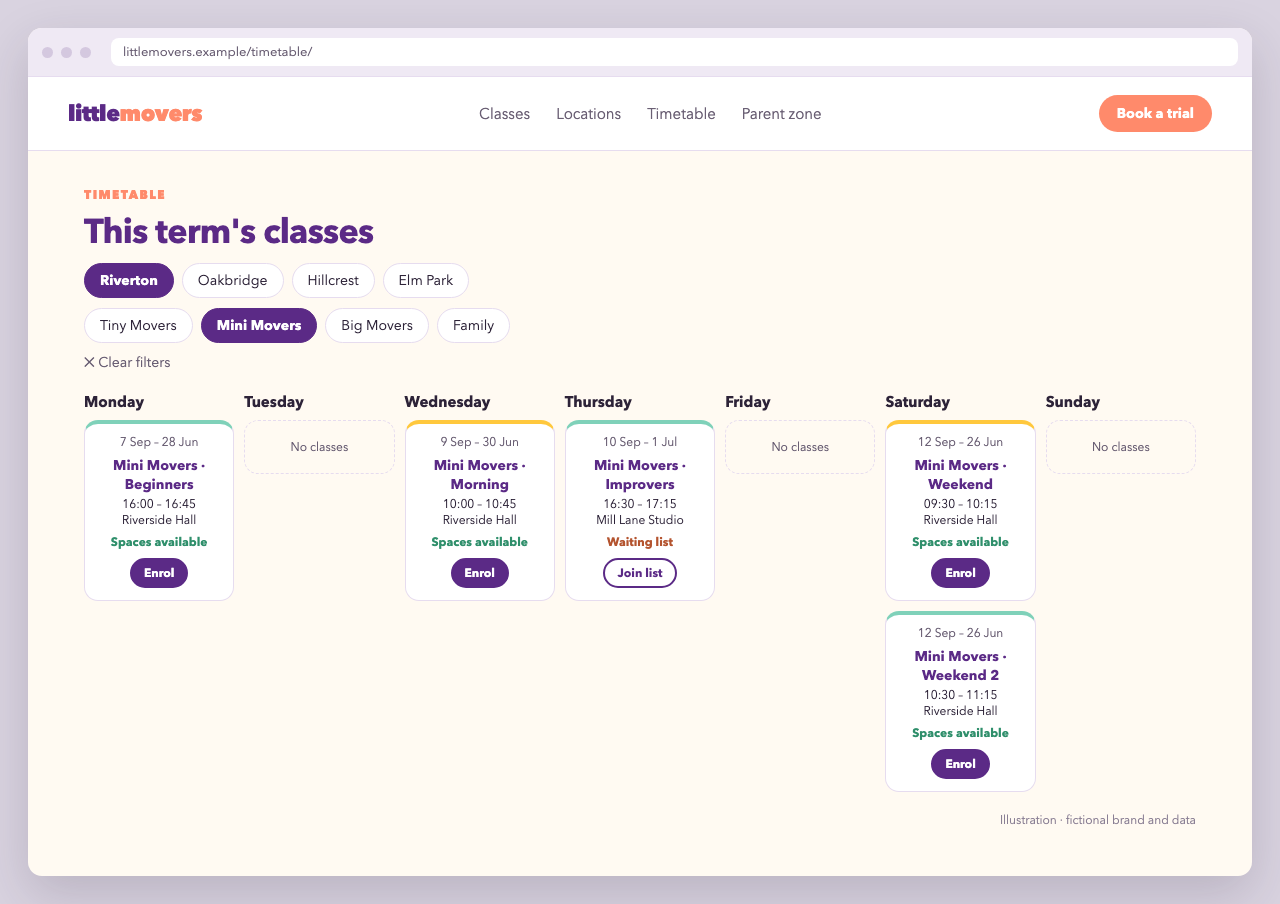This screenshot has width=1280, height=904.
Task: Select the Hillcrest location filter
Action: coord(333,280)
